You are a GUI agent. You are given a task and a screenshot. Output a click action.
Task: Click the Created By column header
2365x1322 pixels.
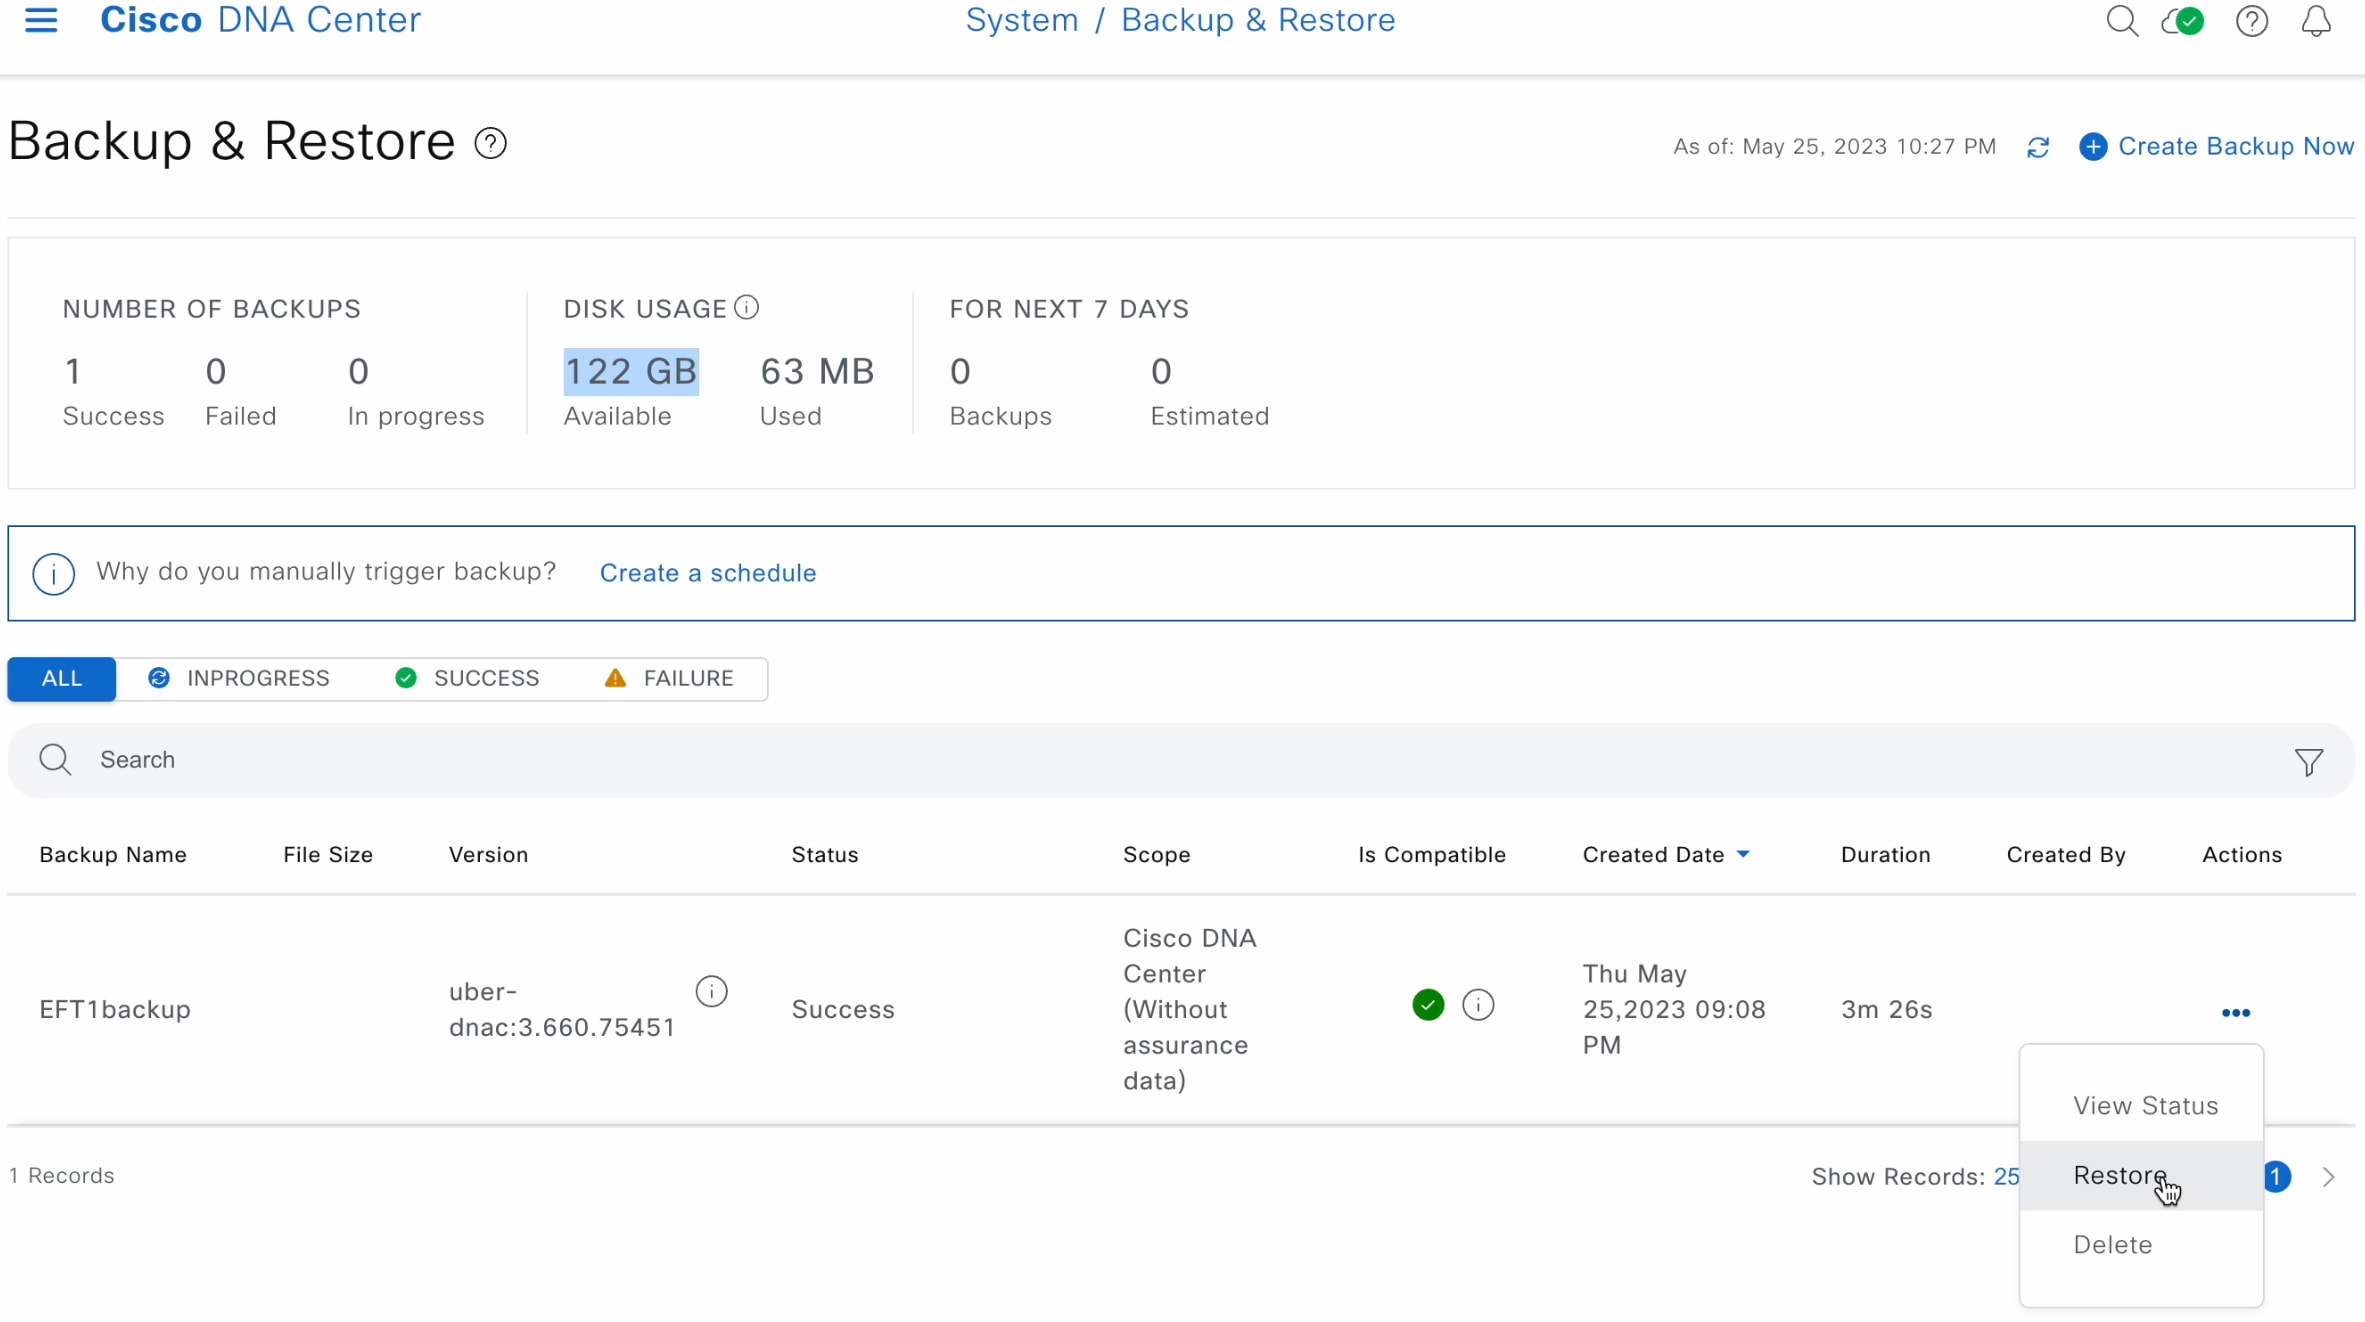click(2066, 855)
